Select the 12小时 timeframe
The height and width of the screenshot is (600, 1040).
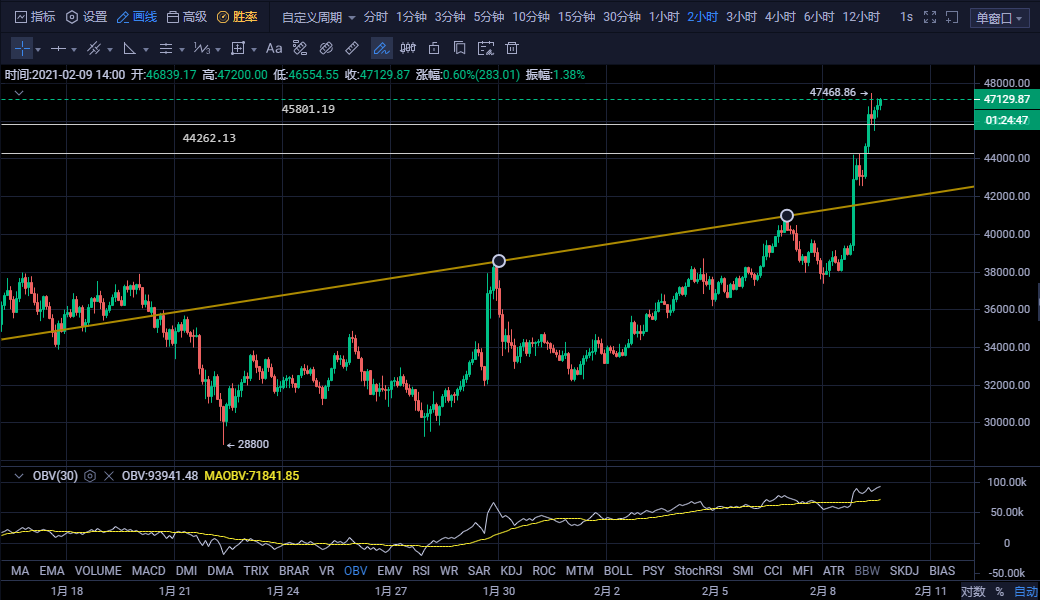(861, 17)
